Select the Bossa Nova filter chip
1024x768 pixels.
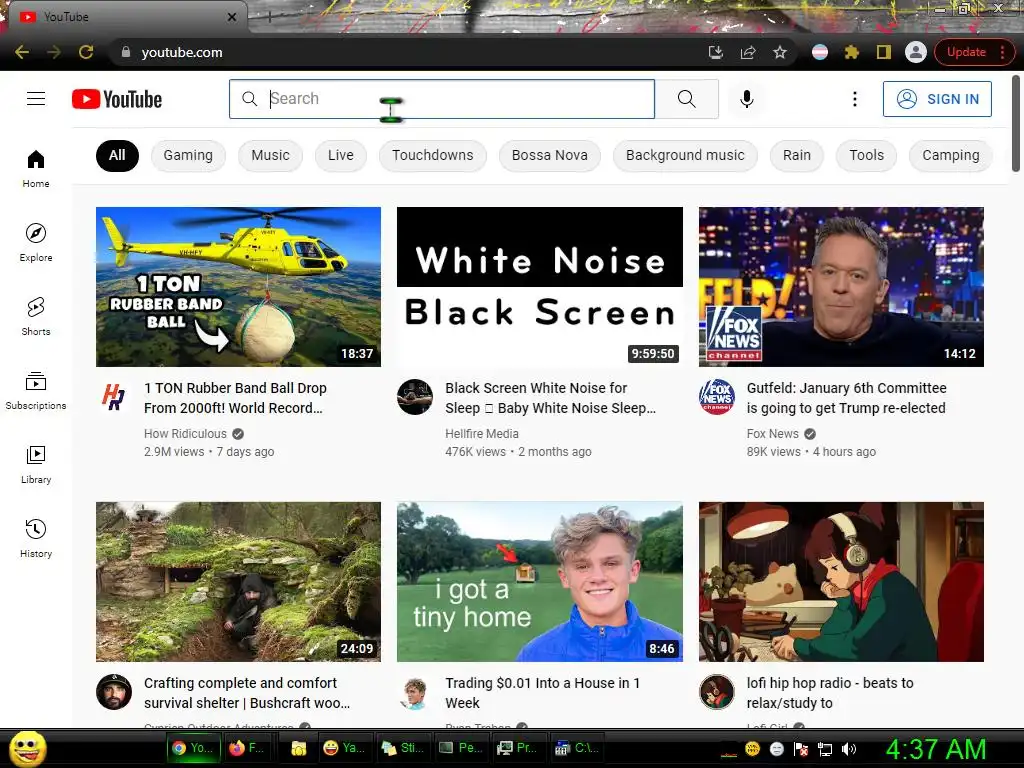(x=550, y=155)
